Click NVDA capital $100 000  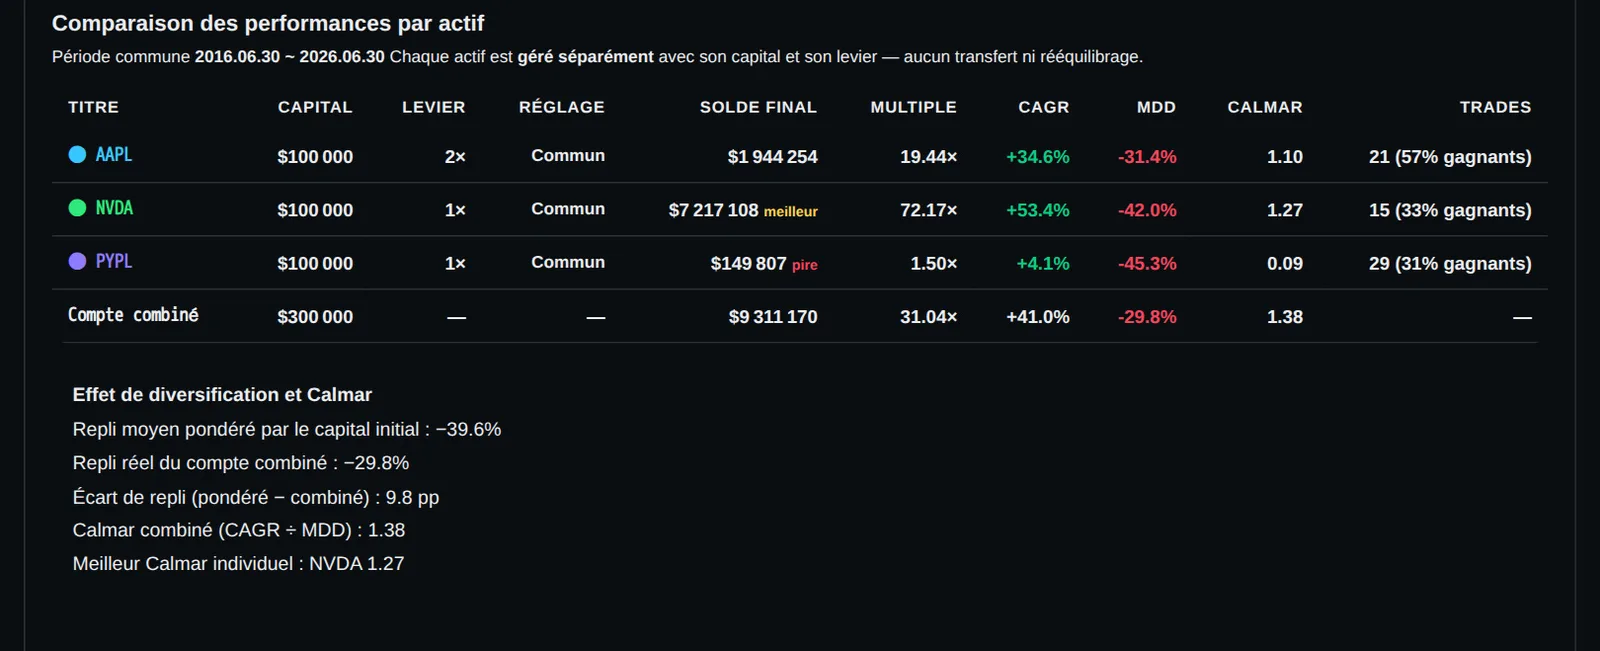(315, 210)
